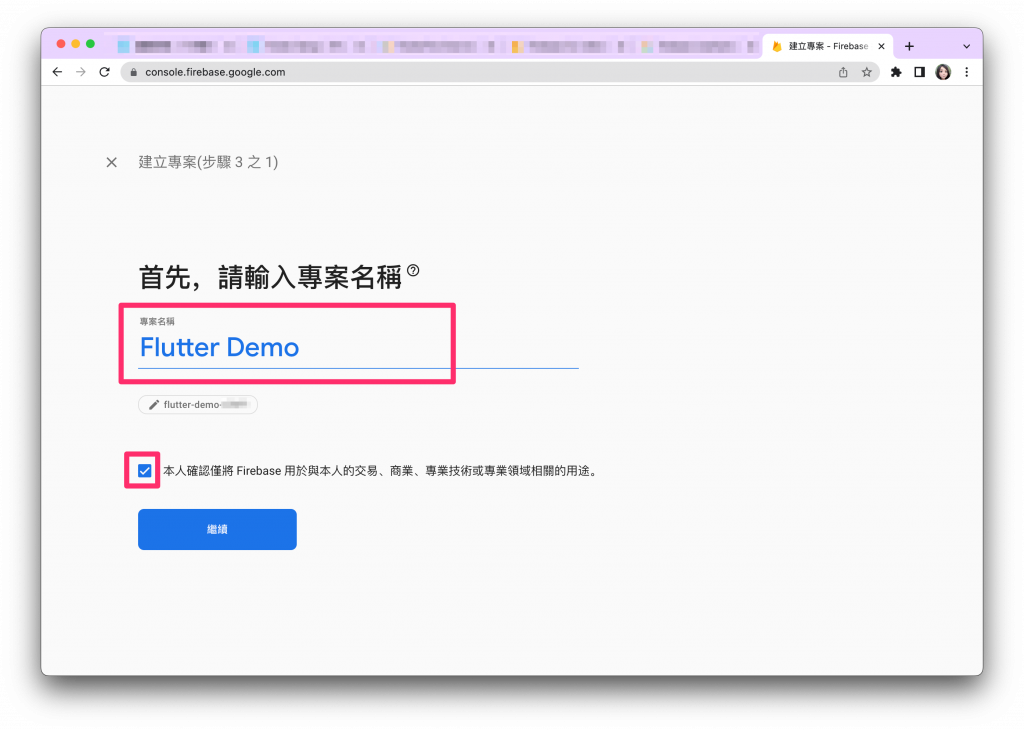Click the Flutter Demo project name field

(358, 347)
